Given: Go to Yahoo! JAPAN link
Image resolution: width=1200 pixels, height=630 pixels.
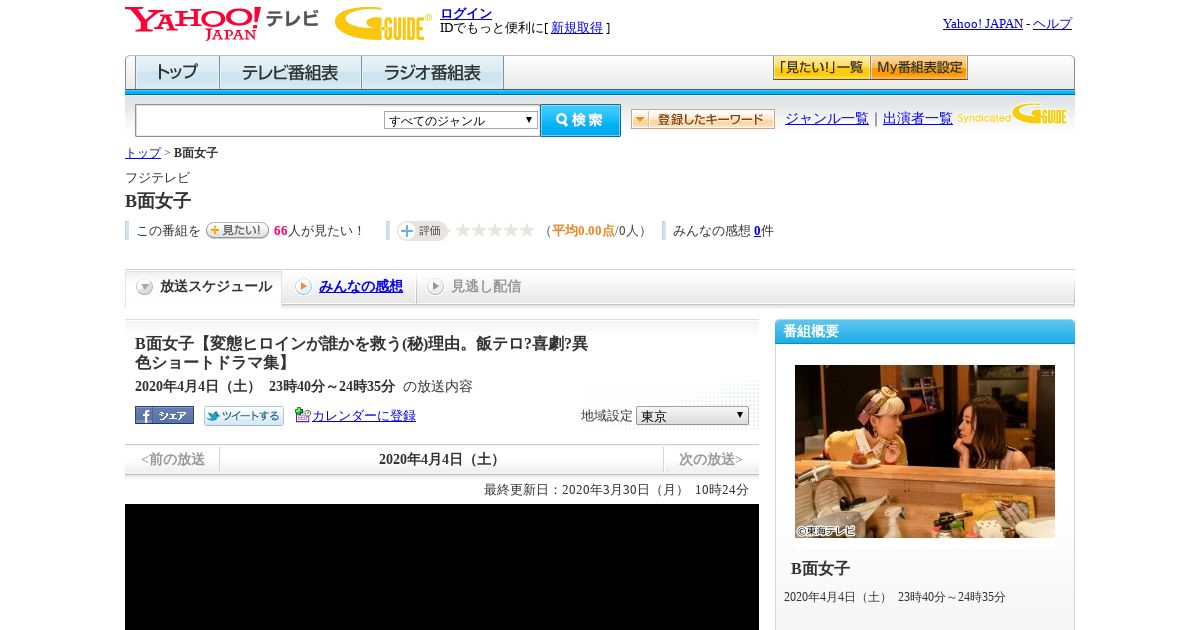Looking at the screenshot, I should [x=982, y=23].
